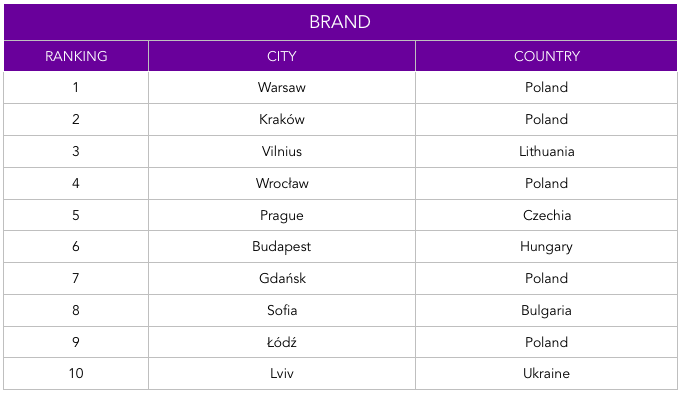Click the Czechia country cell

(x=546, y=215)
